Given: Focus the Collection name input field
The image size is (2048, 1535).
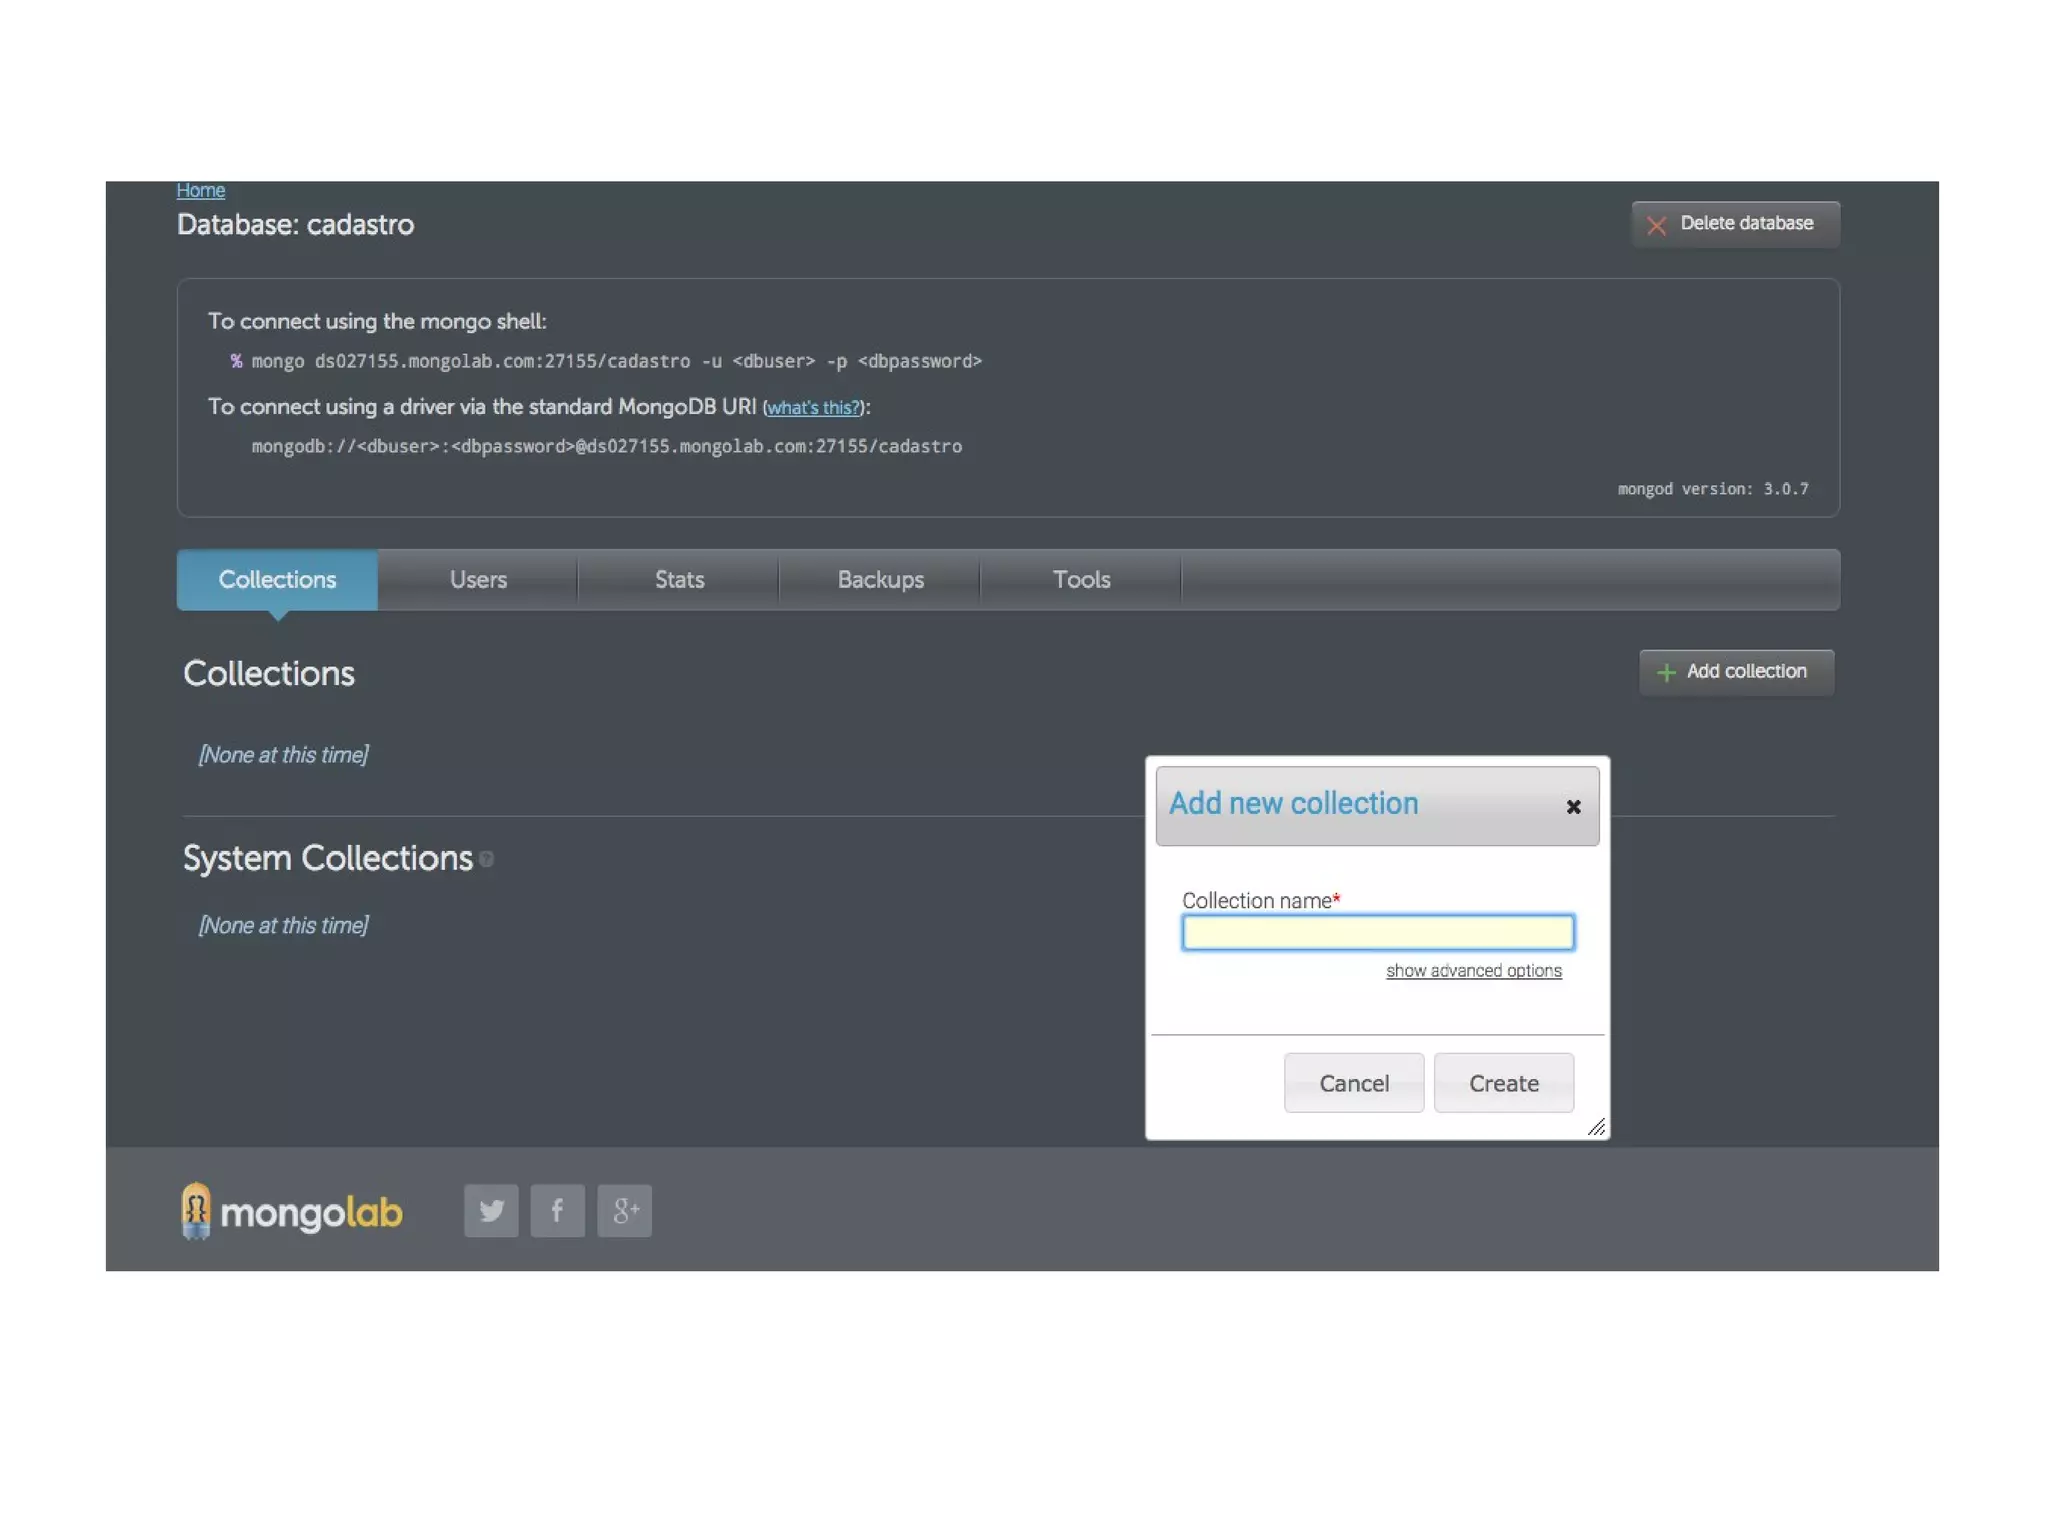Looking at the screenshot, I should click(1377, 932).
